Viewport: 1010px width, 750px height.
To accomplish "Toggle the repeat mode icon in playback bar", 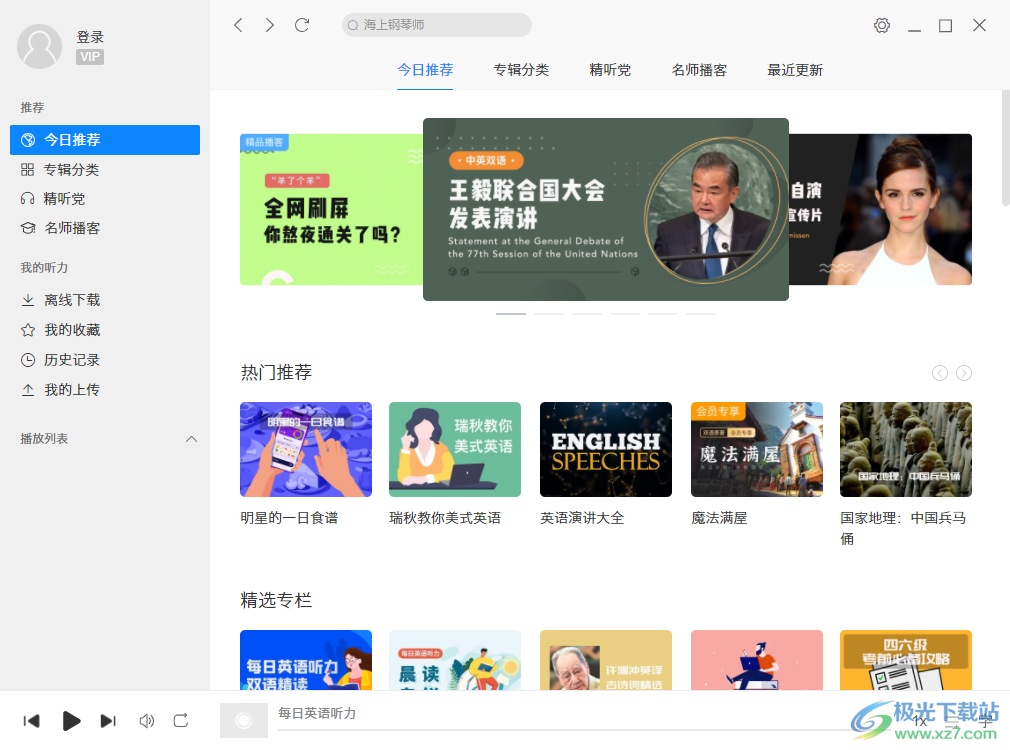I will 181,720.
